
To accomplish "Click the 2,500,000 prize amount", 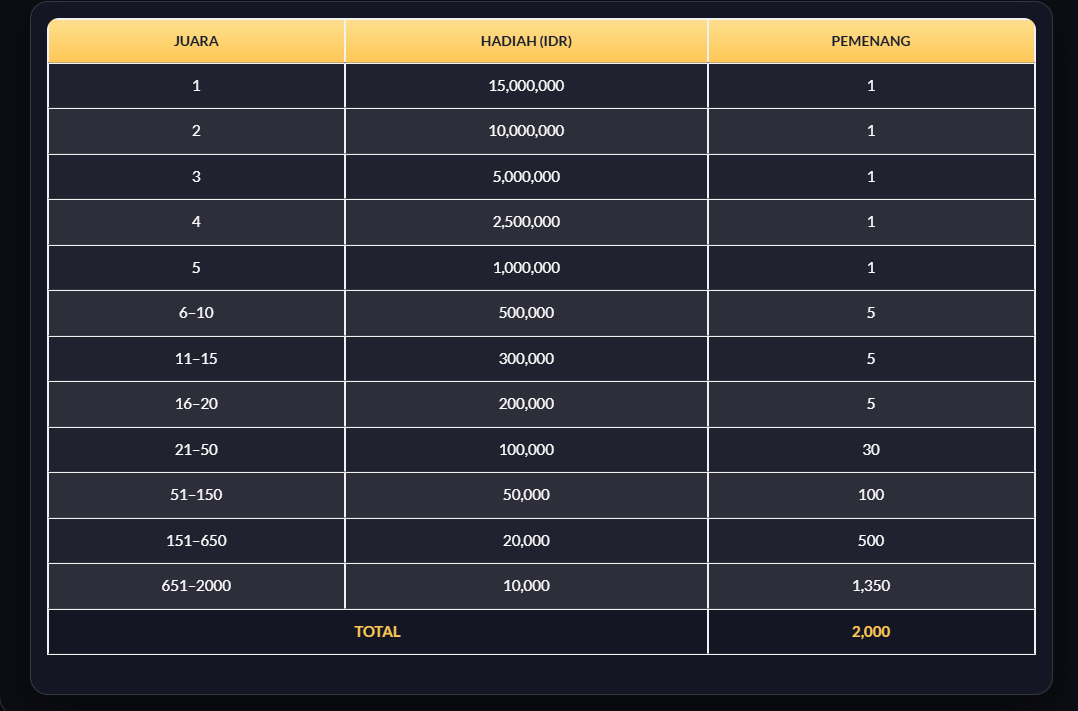I will [526, 222].
